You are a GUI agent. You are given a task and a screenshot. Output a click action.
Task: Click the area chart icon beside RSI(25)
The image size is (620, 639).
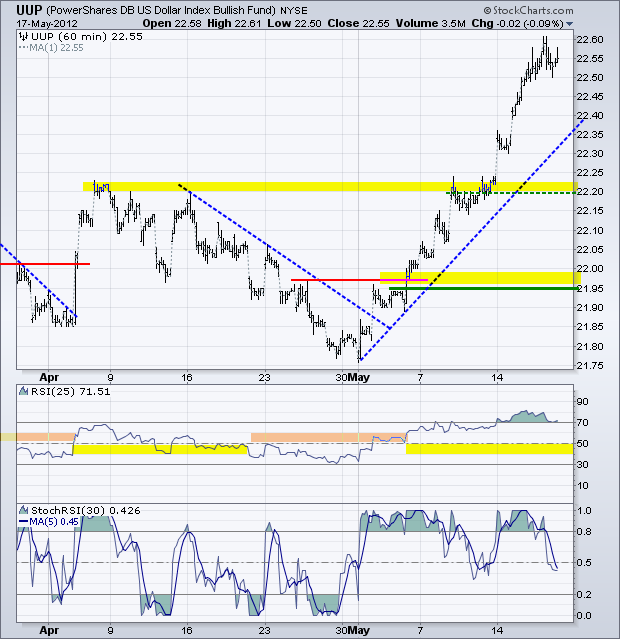coord(24,392)
